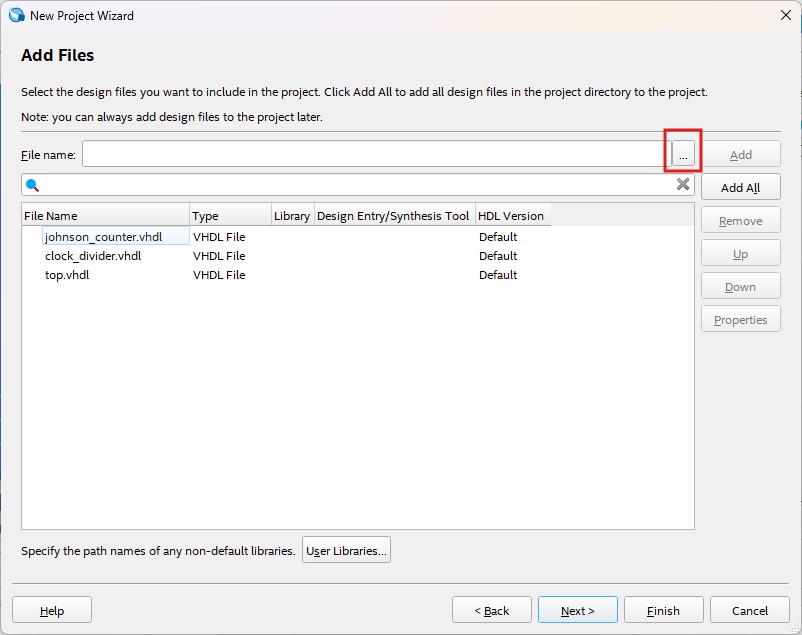
Task: Click Add All to include all files
Action: click(x=741, y=187)
